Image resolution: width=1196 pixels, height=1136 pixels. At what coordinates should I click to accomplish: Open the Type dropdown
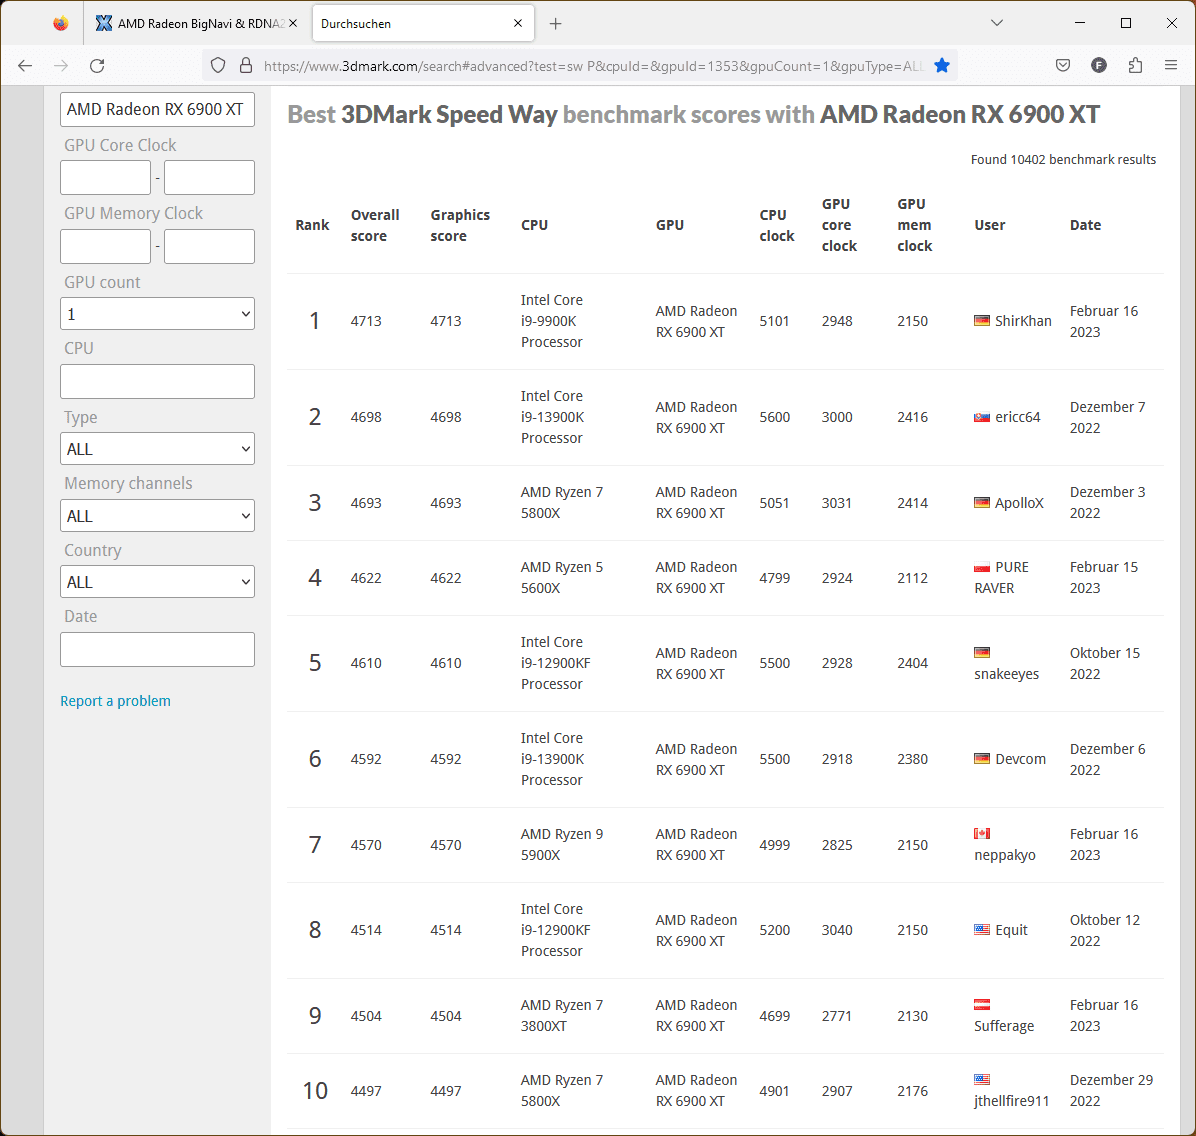tap(157, 449)
